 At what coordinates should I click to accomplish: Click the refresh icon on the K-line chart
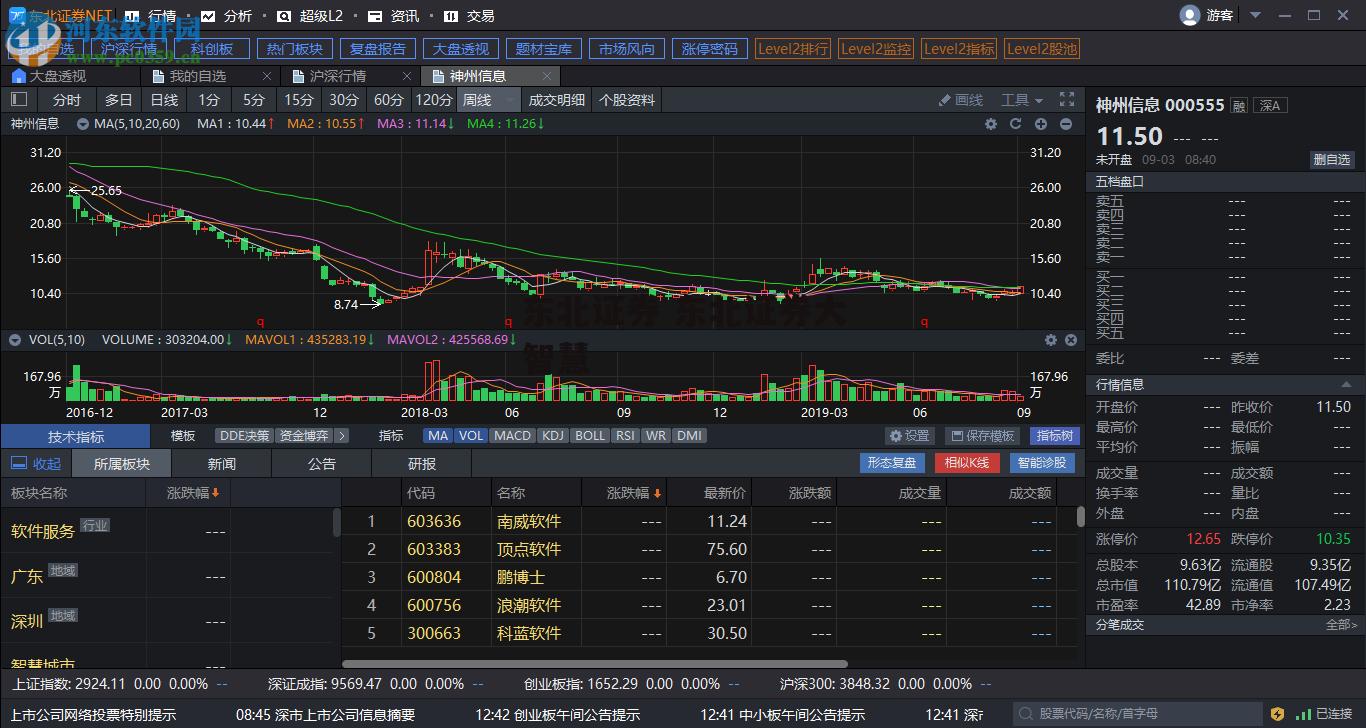[x=1016, y=124]
